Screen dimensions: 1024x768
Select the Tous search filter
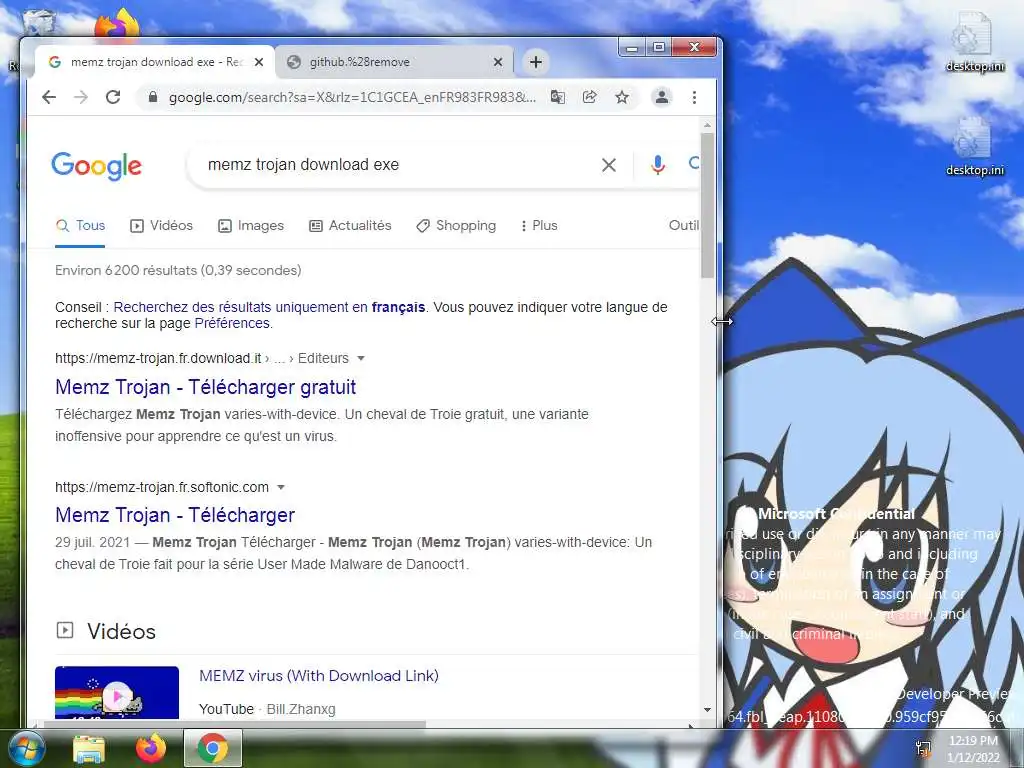click(80, 225)
